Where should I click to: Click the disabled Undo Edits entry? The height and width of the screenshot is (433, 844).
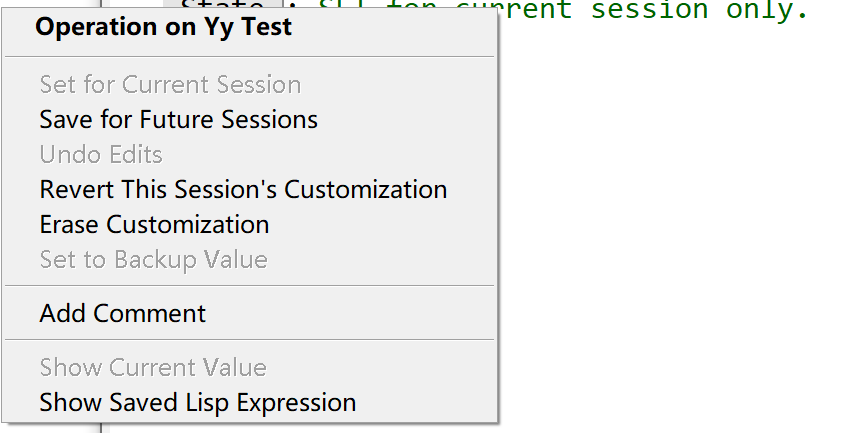tap(101, 154)
